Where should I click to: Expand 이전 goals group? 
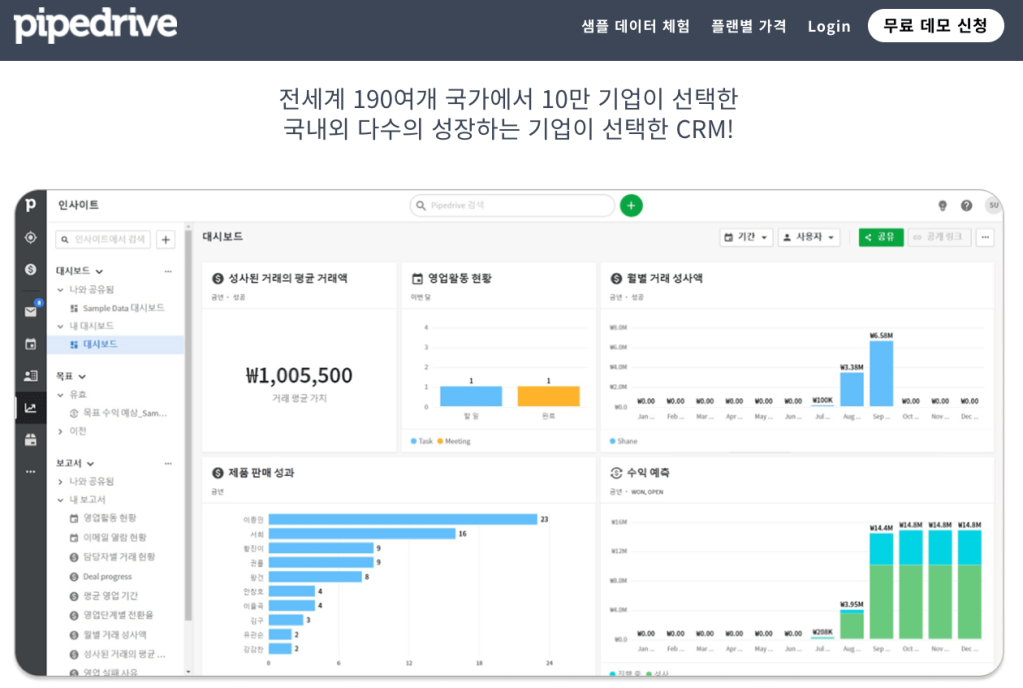[x=61, y=431]
